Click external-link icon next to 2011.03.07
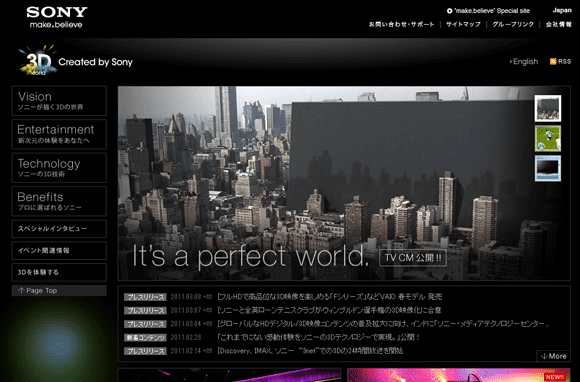Screen dimensions: 580x382 (208, 310)
